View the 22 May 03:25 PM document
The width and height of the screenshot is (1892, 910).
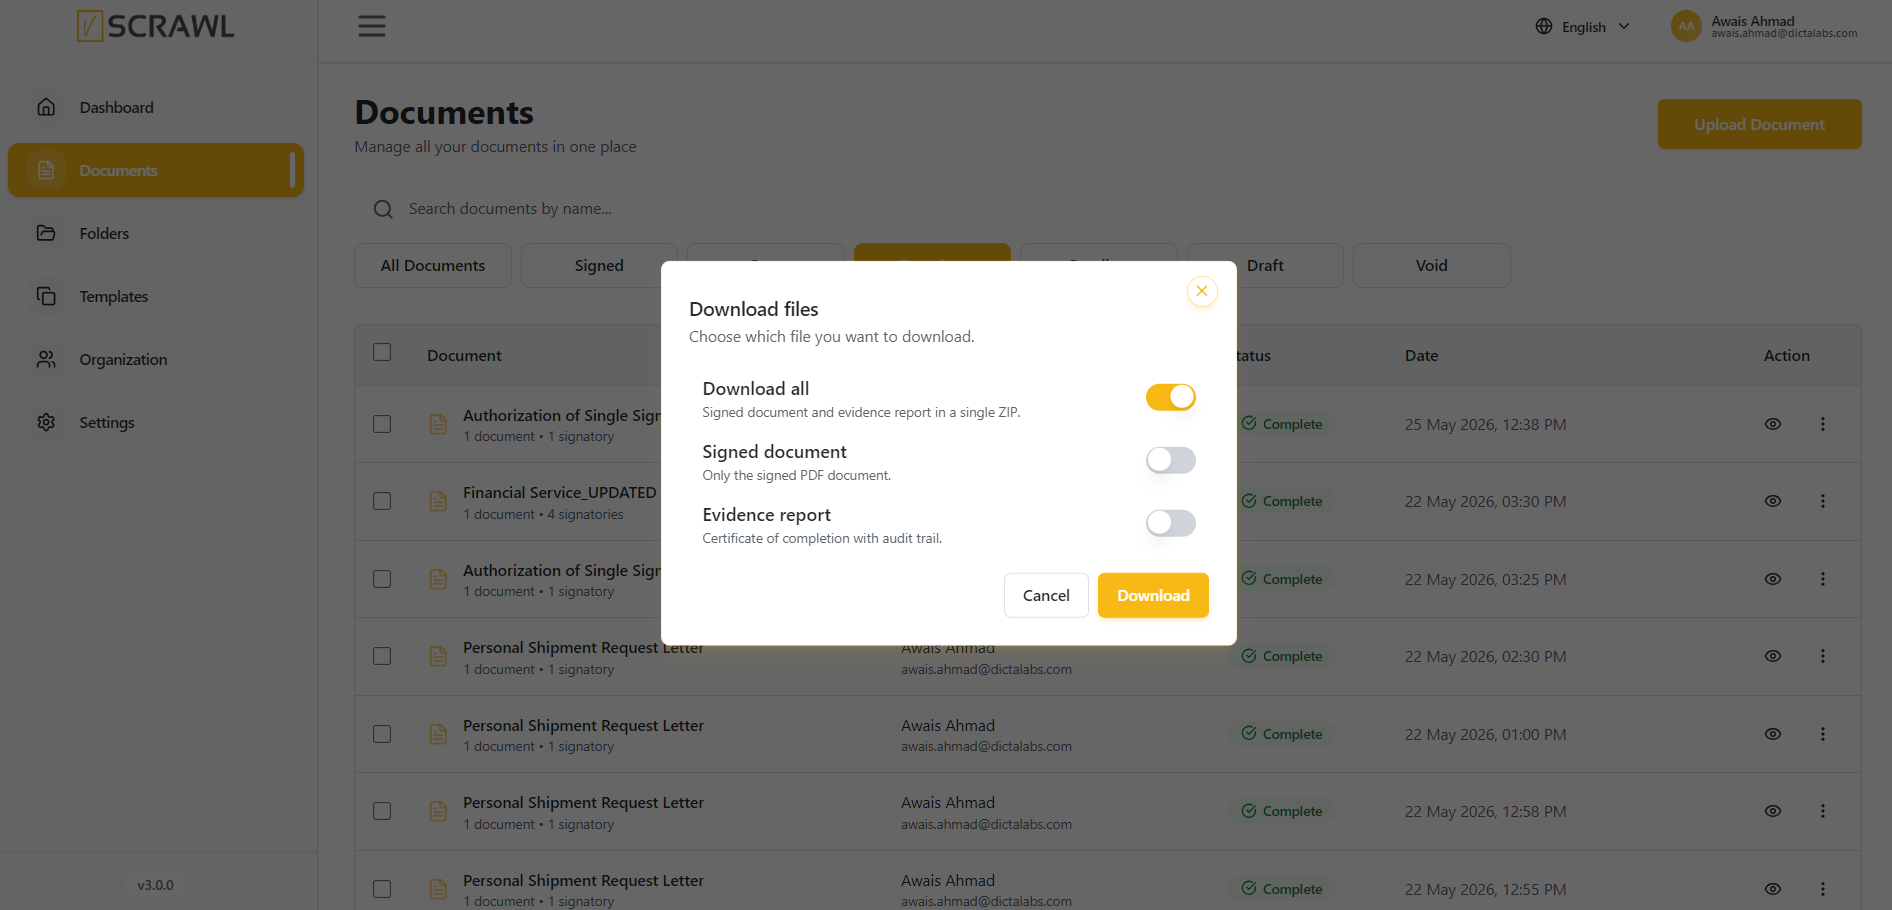[1773, 579]
